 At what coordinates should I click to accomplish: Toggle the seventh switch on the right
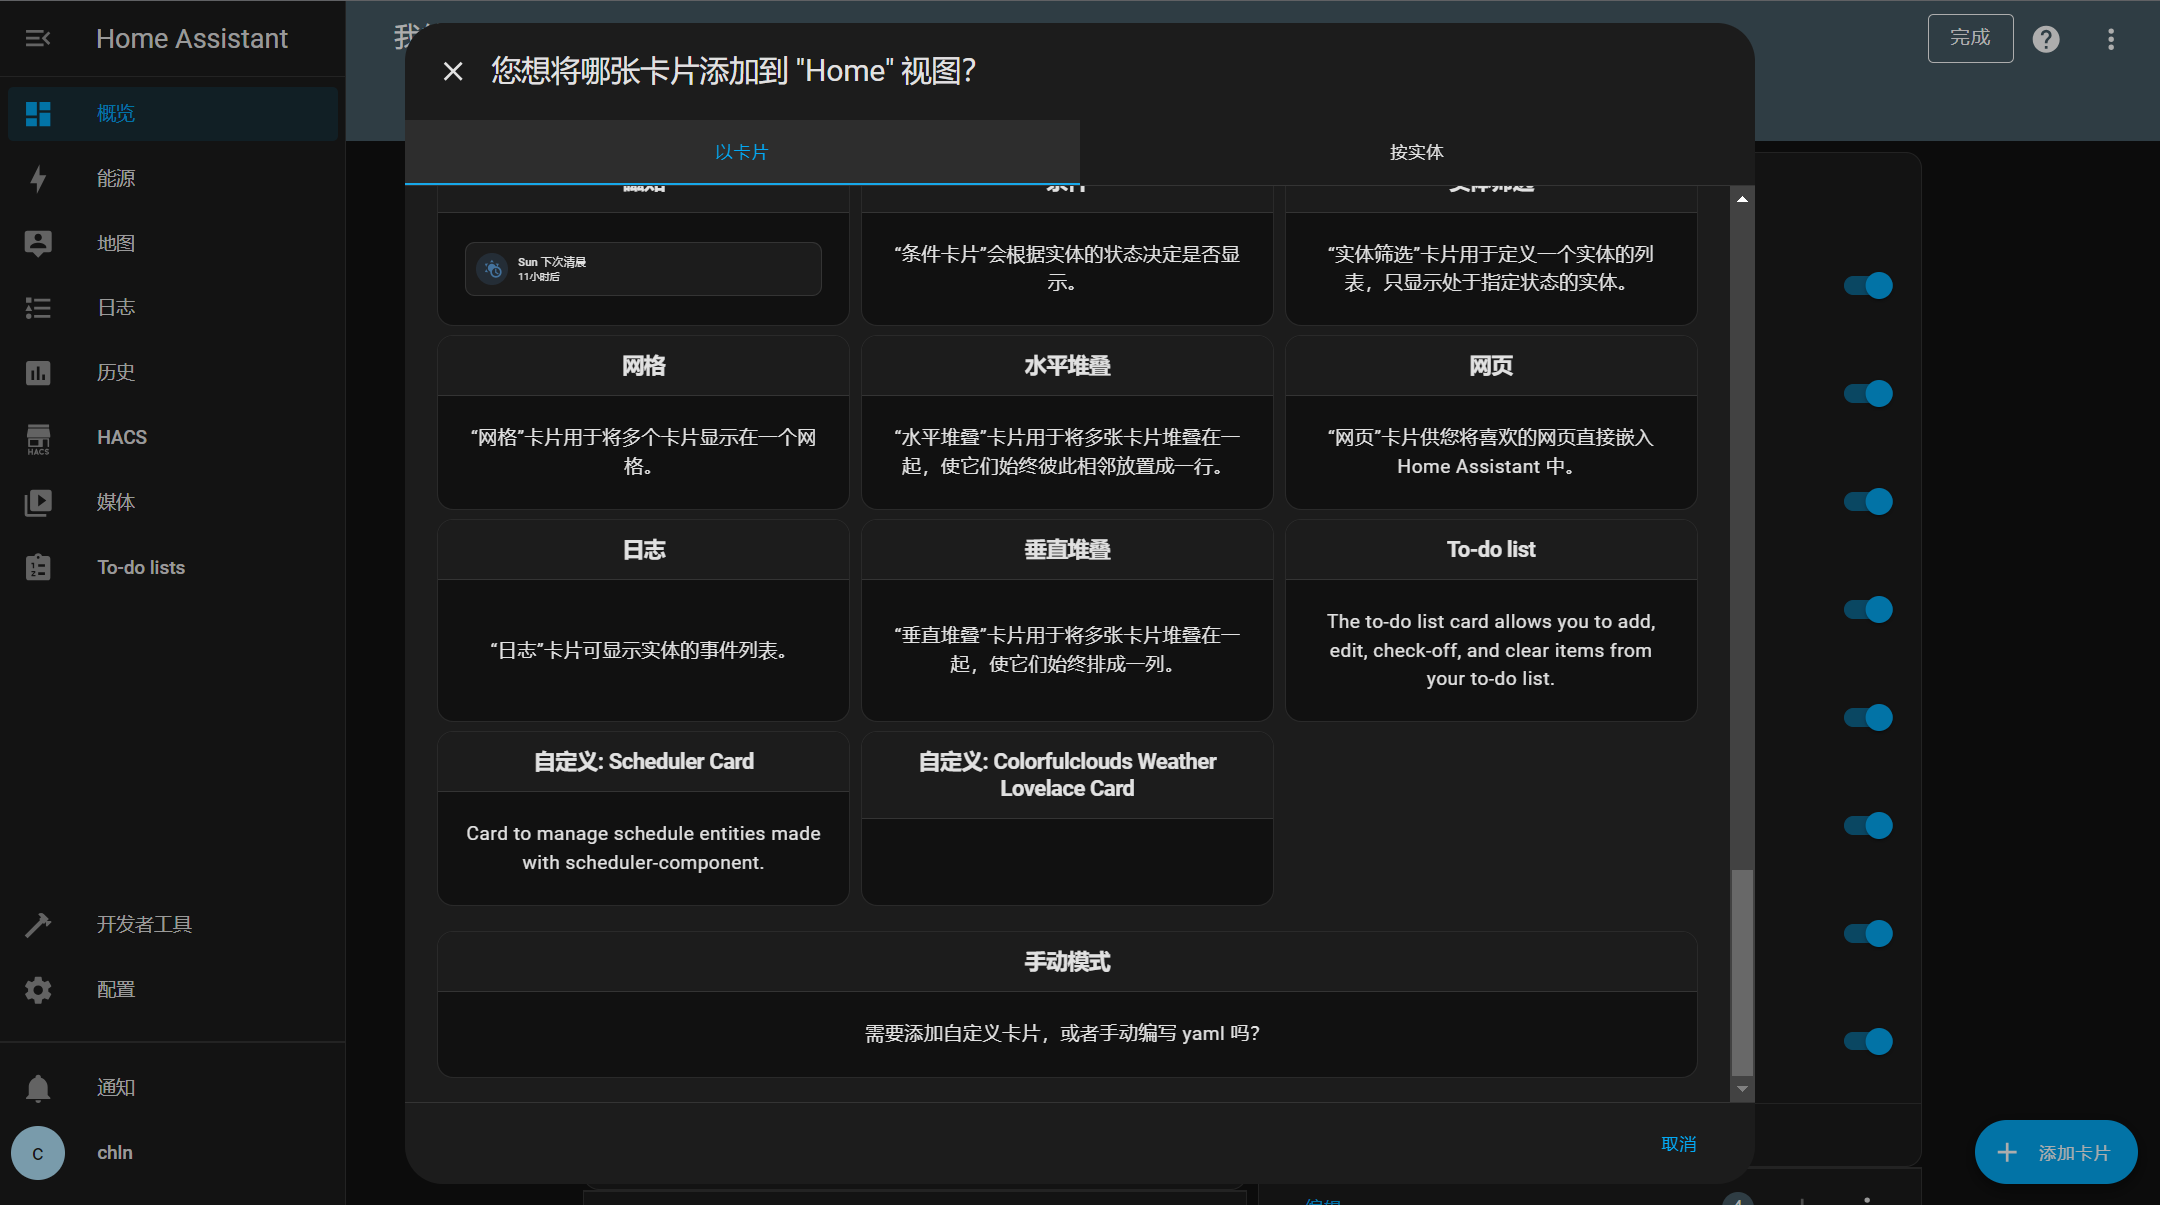[1868, 933]
